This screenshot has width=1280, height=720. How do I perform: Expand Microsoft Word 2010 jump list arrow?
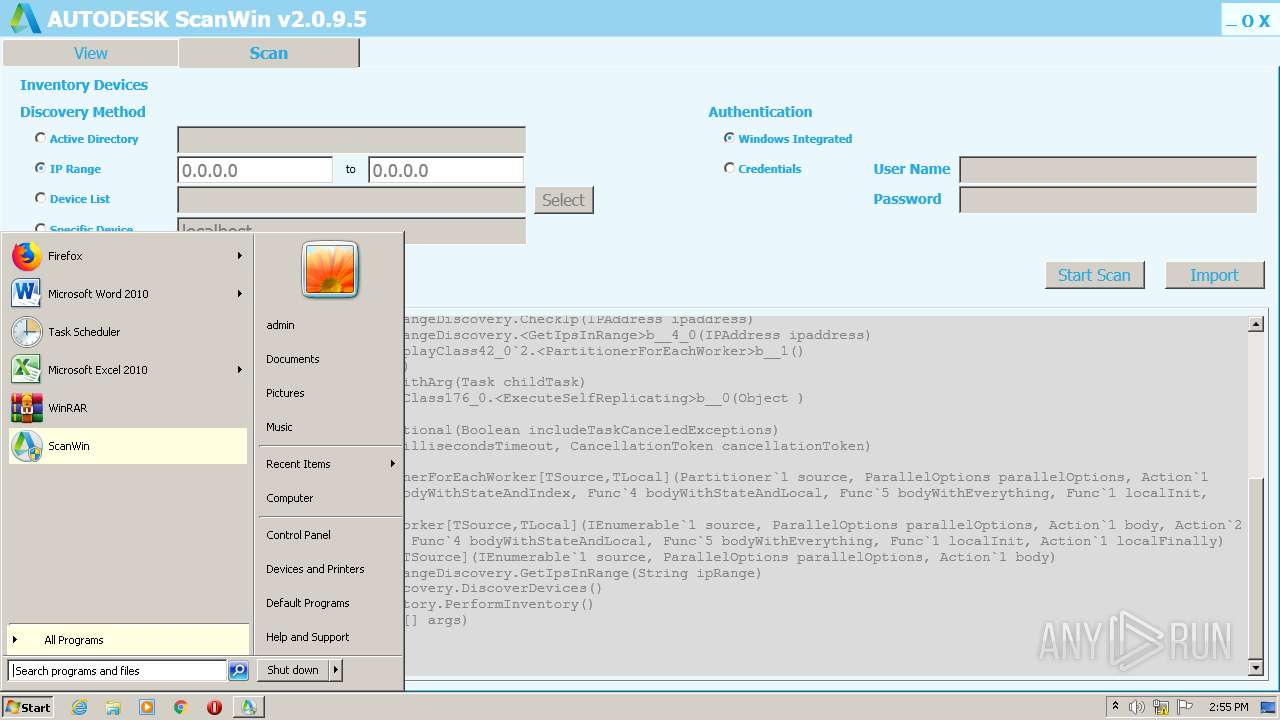point(240,294)
